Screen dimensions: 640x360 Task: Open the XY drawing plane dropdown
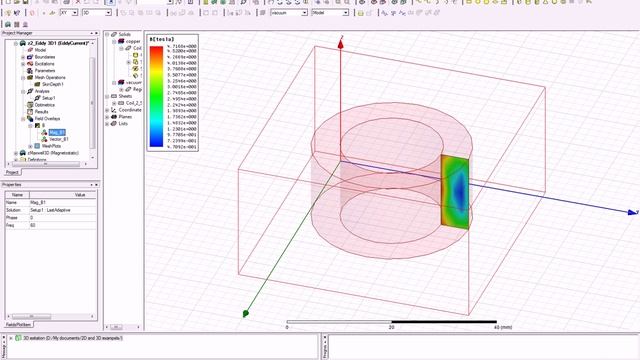pos(75,13)
